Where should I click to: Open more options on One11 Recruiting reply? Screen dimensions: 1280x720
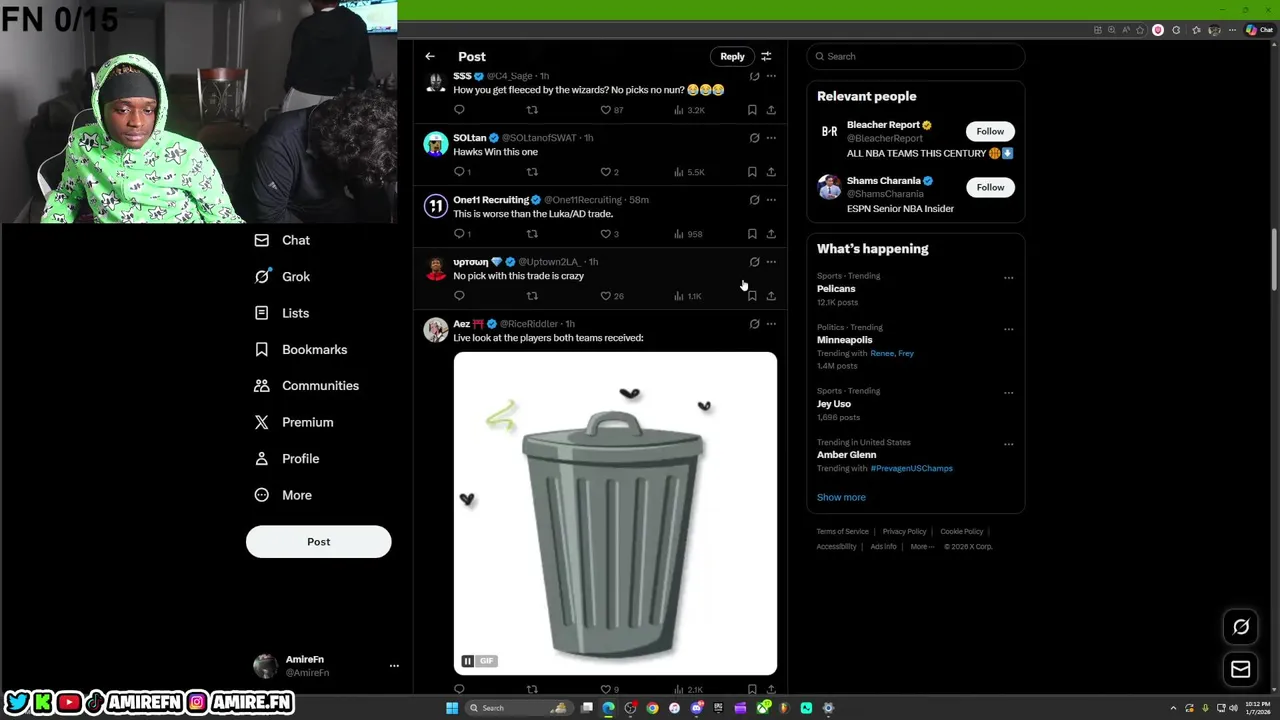[x=771, y=200]
